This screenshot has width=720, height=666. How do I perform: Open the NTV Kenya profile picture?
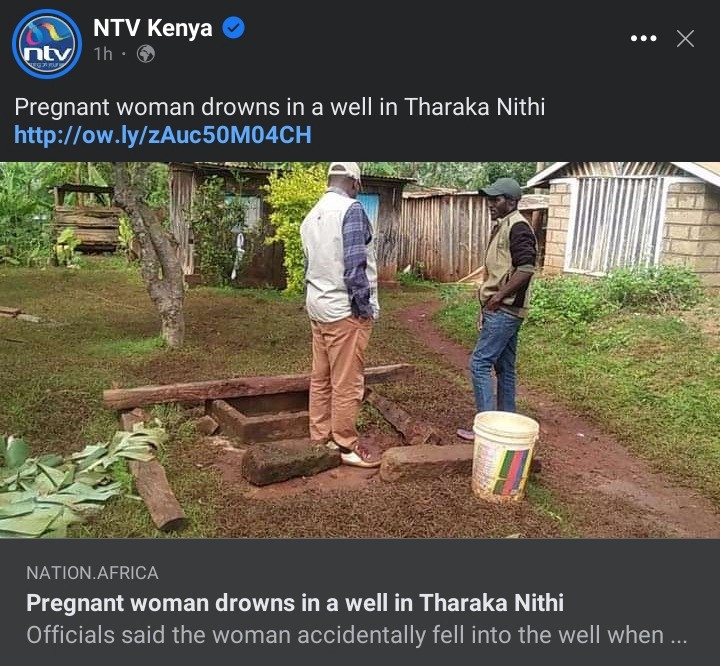[47, 44]
